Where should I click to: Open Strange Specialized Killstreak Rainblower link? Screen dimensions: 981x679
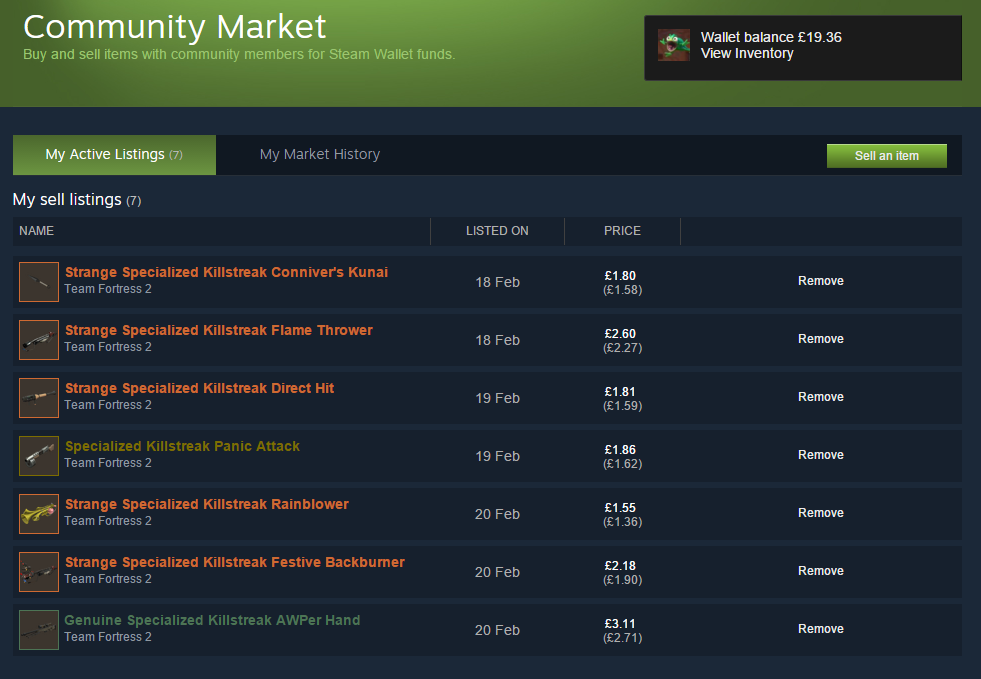coord(207,504)
